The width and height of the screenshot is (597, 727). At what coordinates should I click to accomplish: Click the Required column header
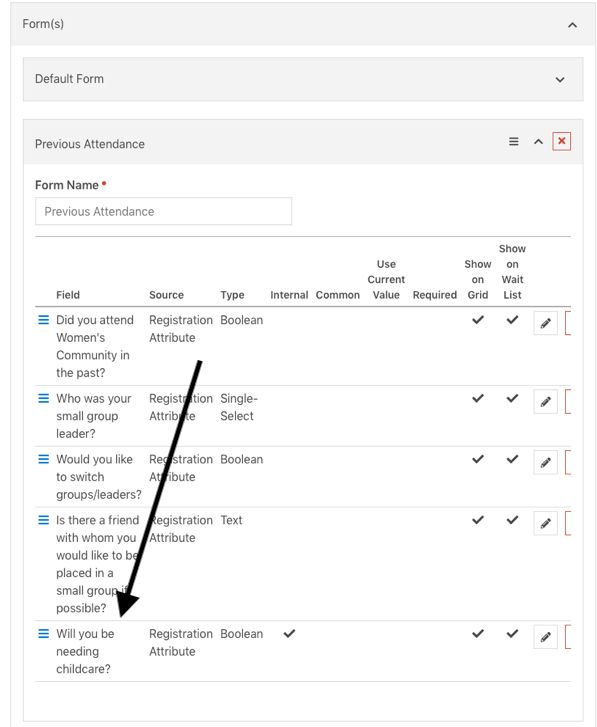tap(435, 295)
